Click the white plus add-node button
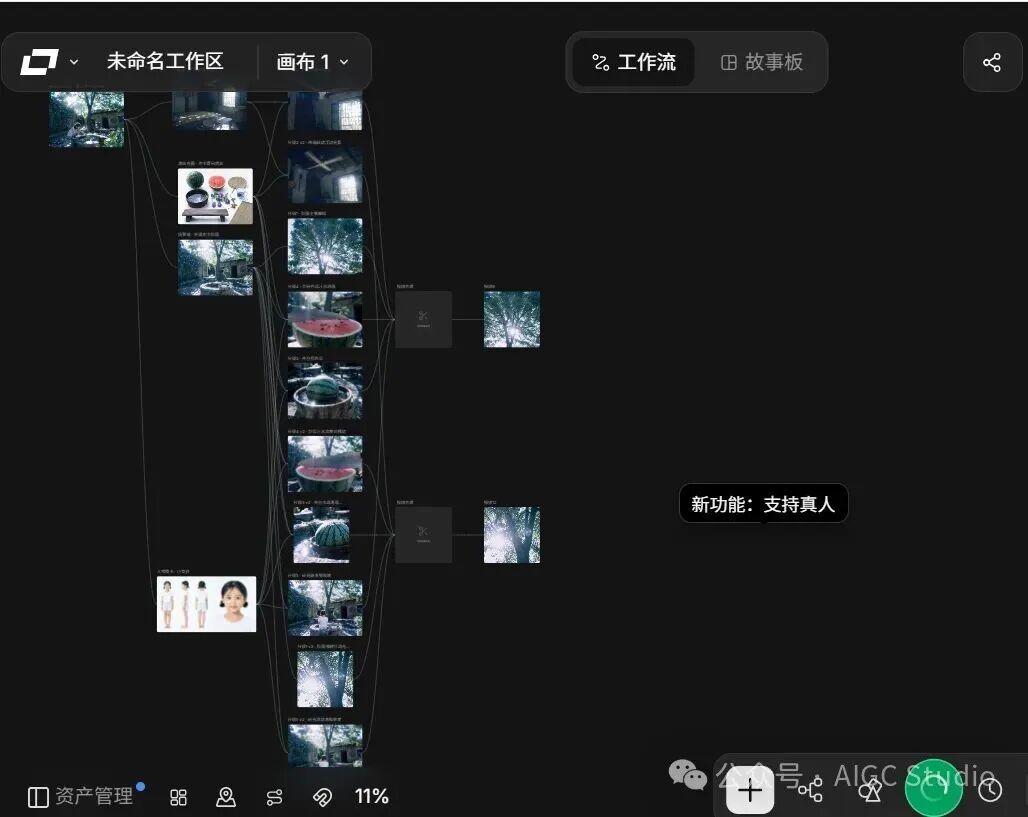Screen dimensions: 1028x817 pos(750,791)
